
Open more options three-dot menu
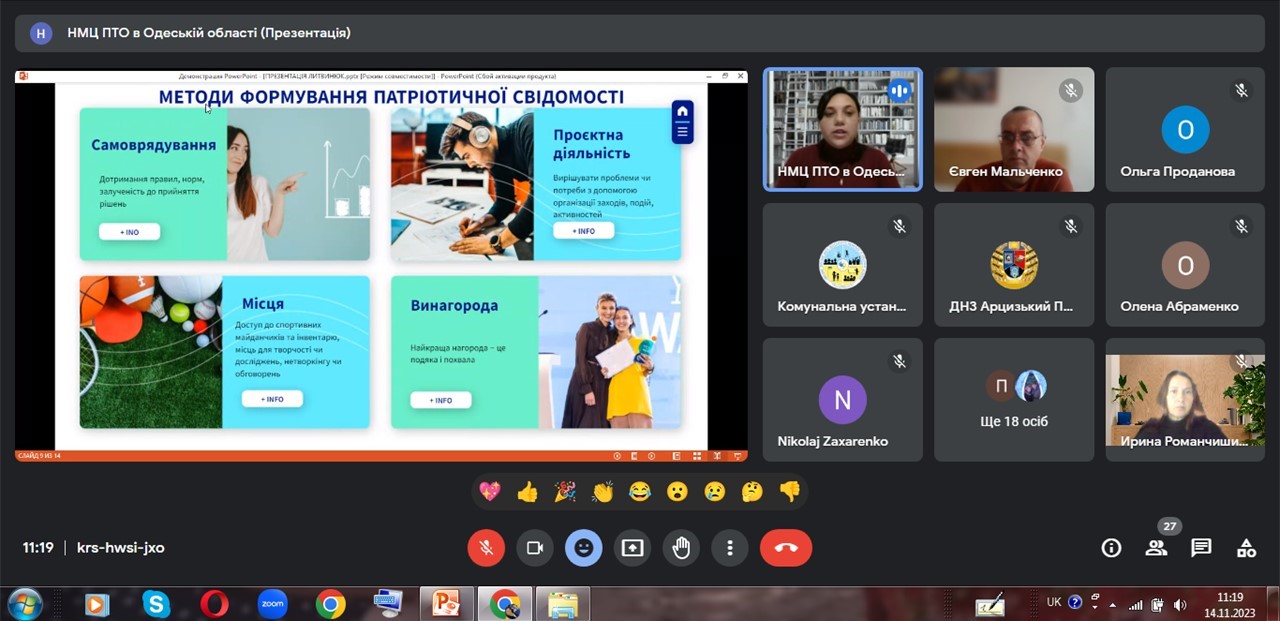(x=730, y=548)
